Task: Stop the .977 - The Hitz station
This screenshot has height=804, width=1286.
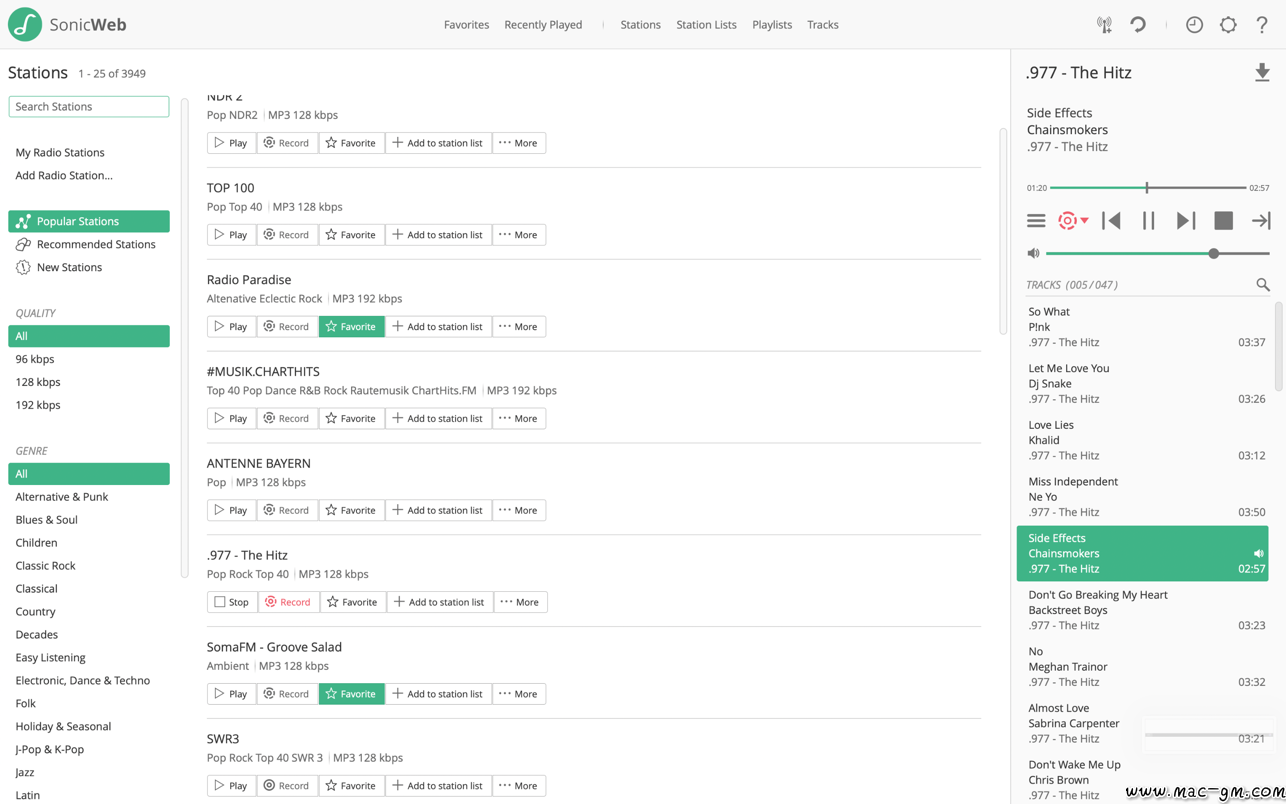Action: point(231,602)
